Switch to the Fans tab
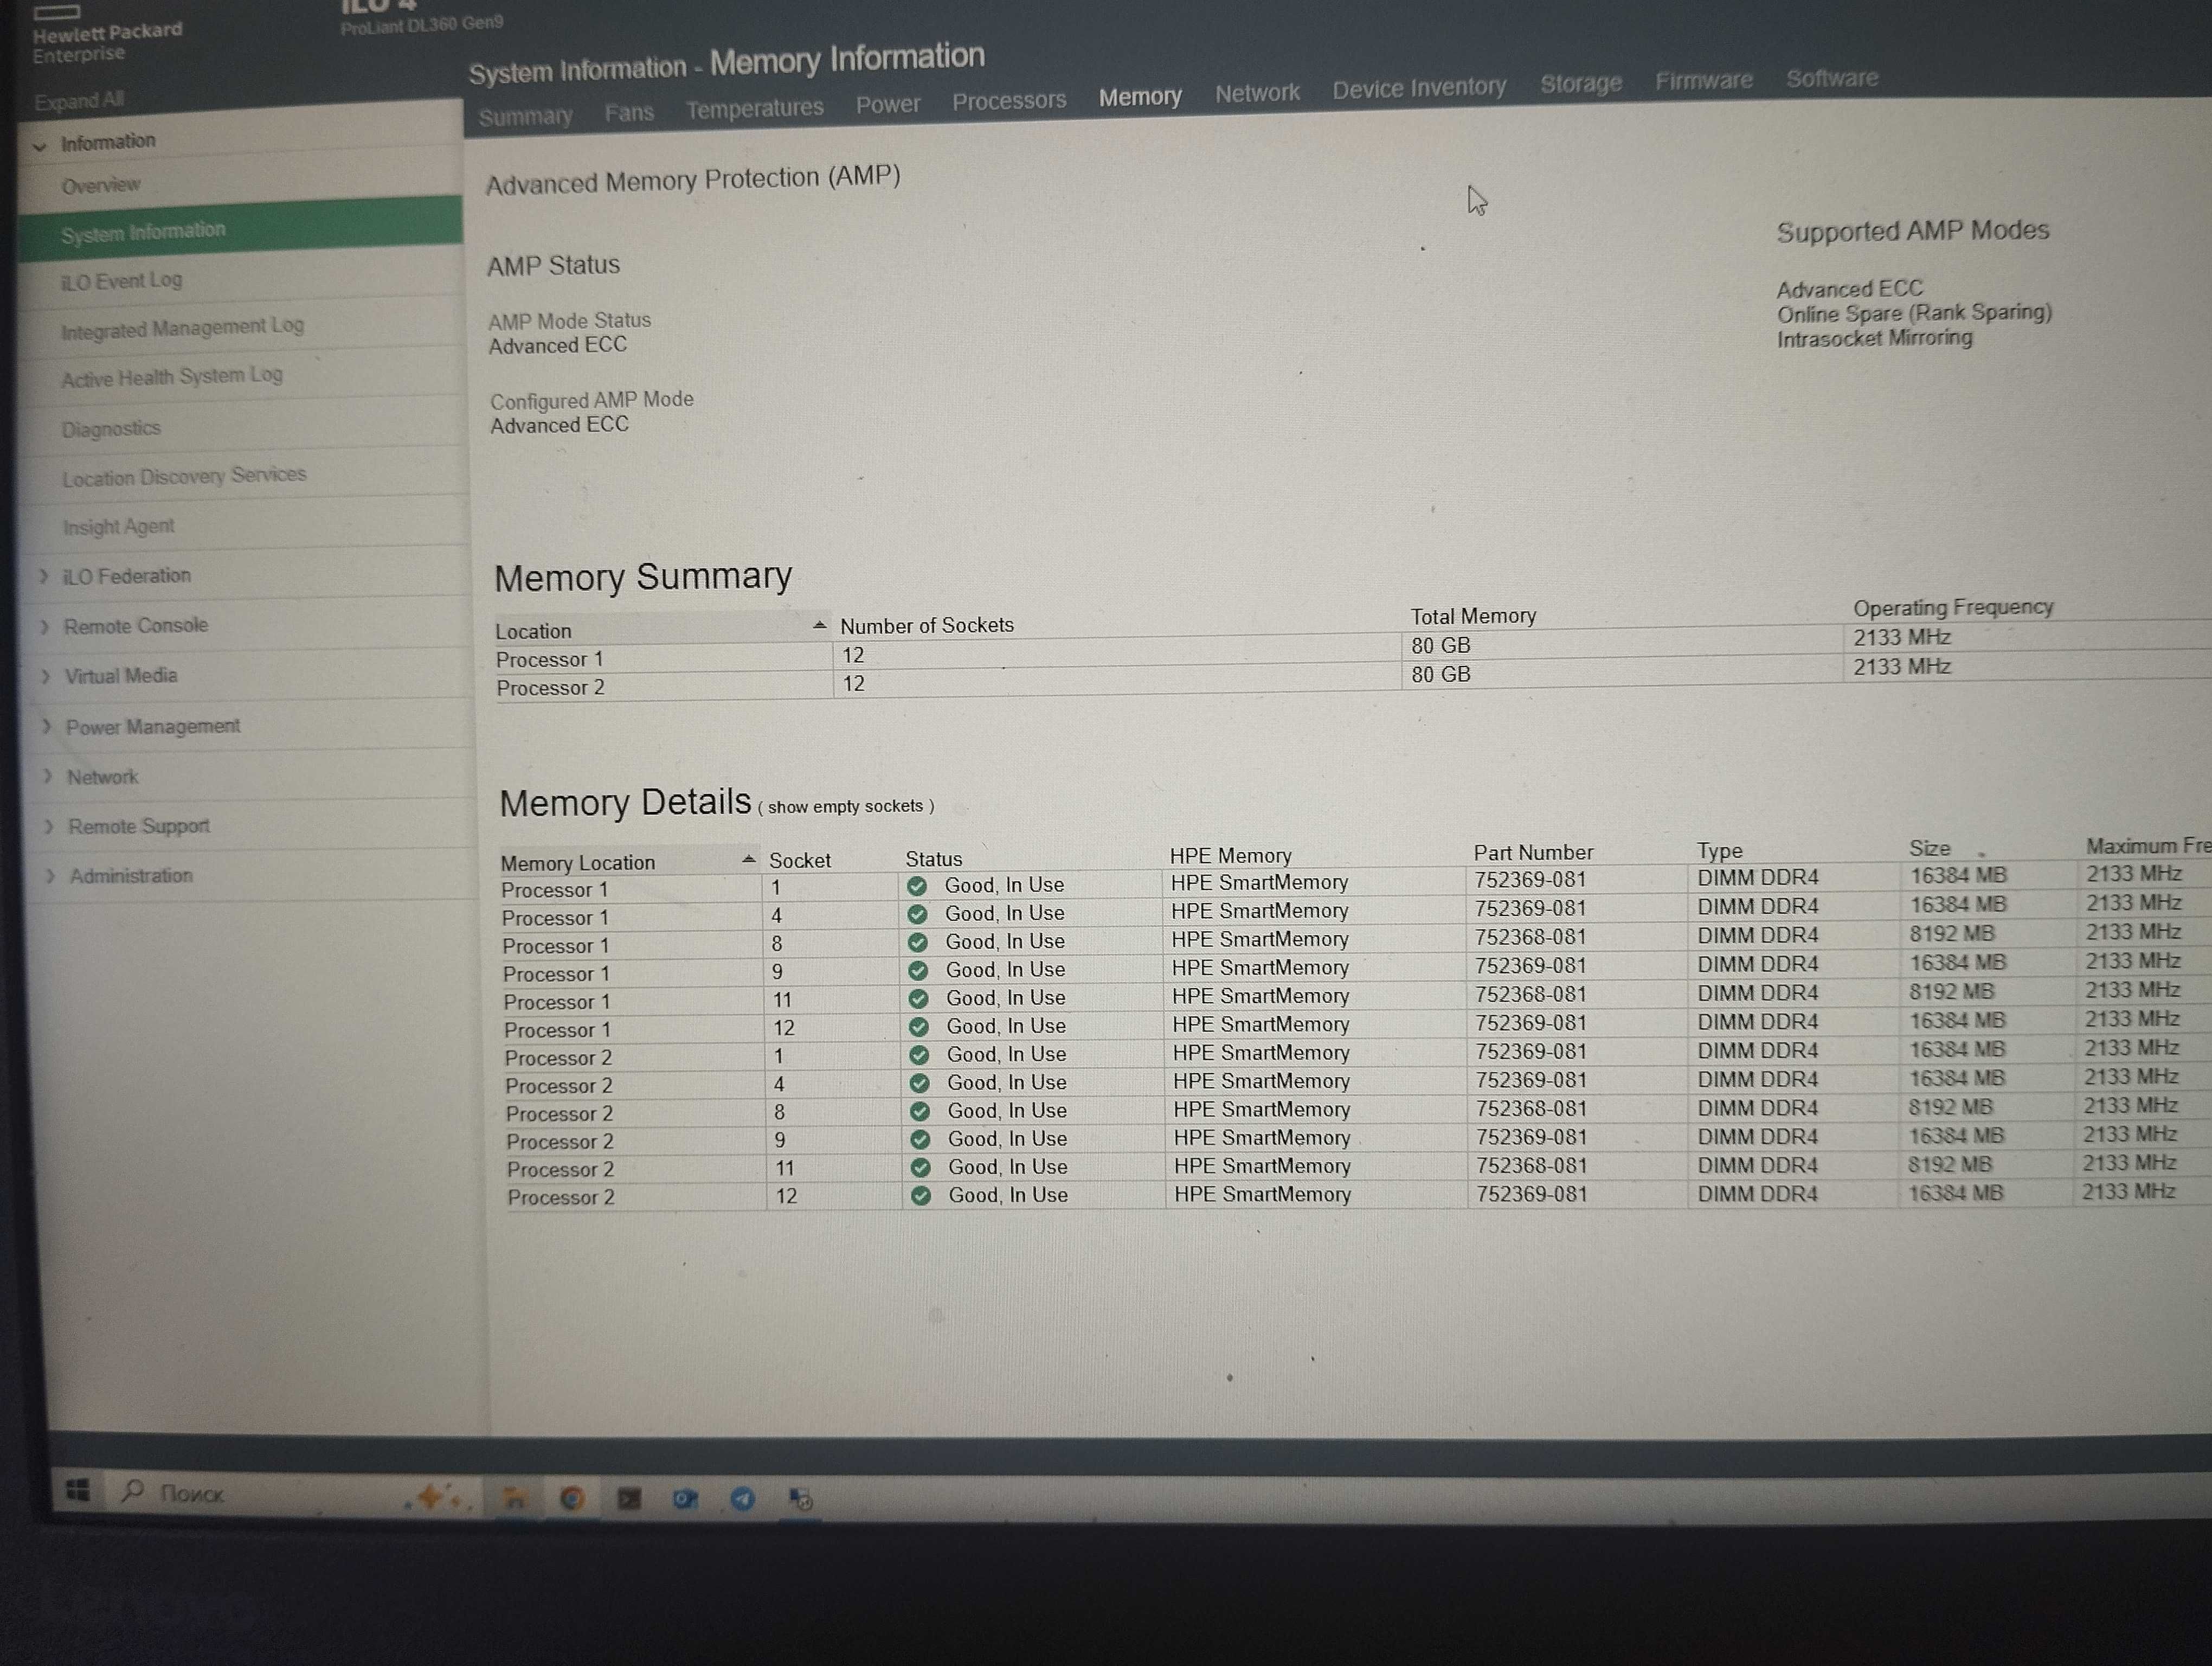 629,112
